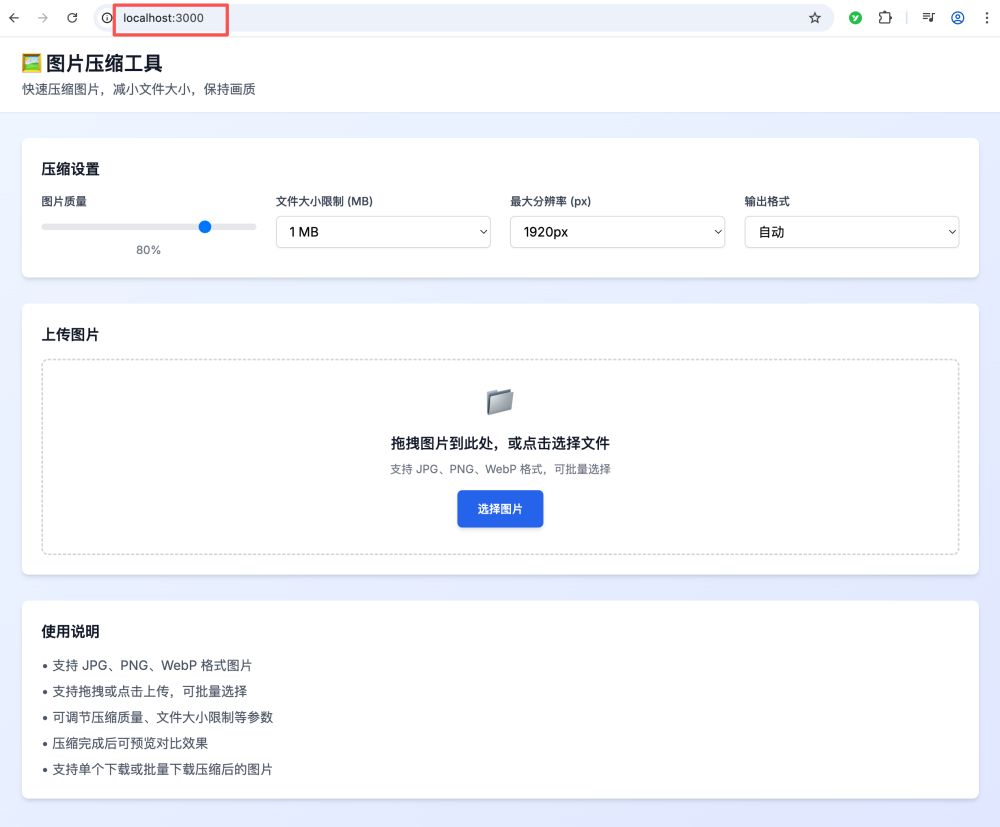Viewport: 1000px width, 827px height.
Task: Reload the localhost:3000 page
Action: click(x=70, y=17)
